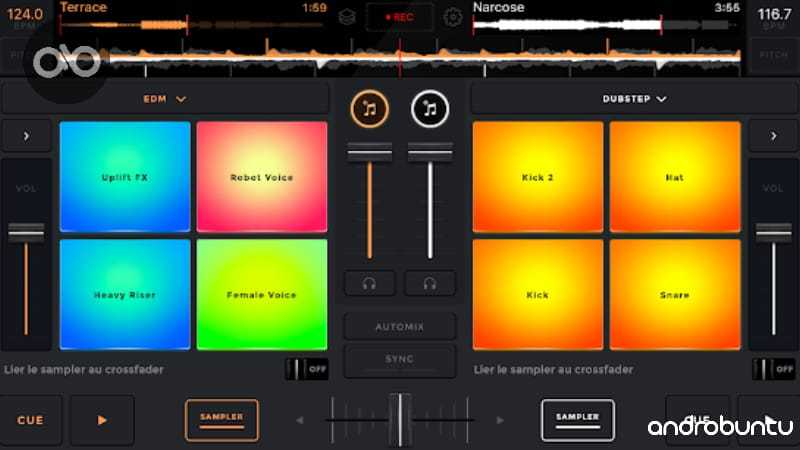
Task: Trigger the Hat pad
Action: click(675, 177)
